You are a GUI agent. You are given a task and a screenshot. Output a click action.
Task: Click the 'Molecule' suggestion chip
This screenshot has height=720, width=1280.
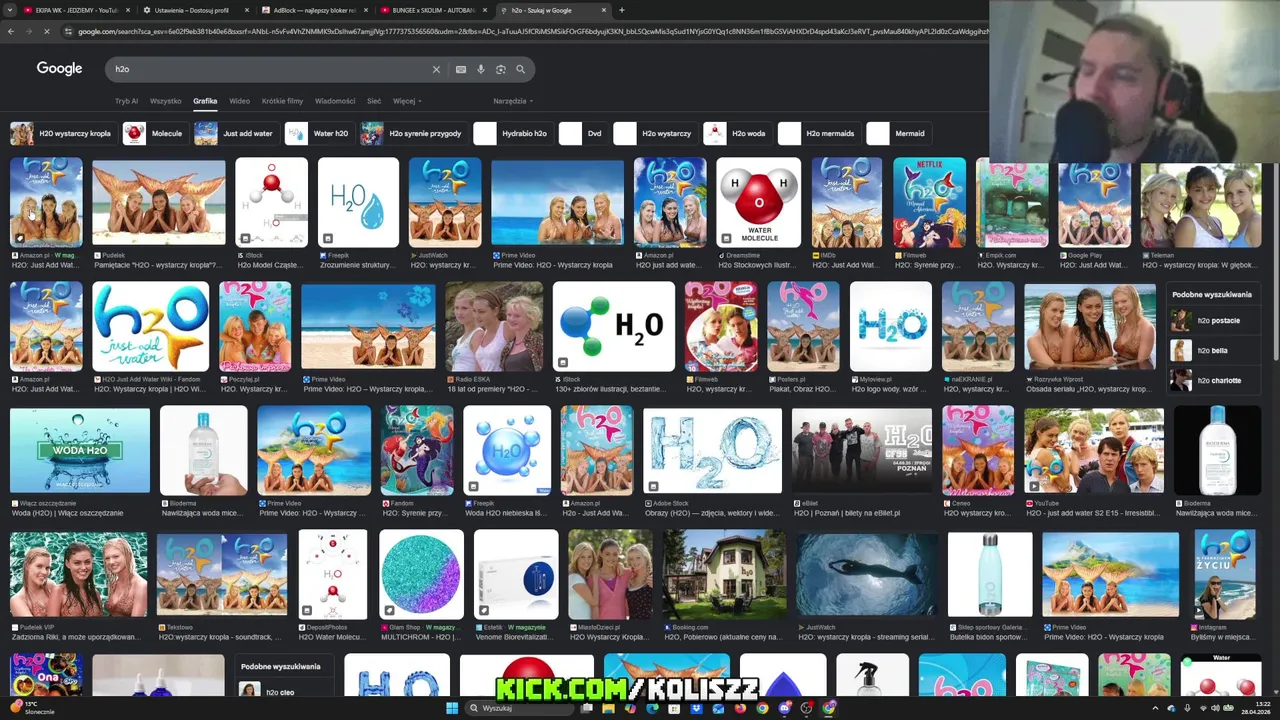pyautogui.click(x=154, y=133)
